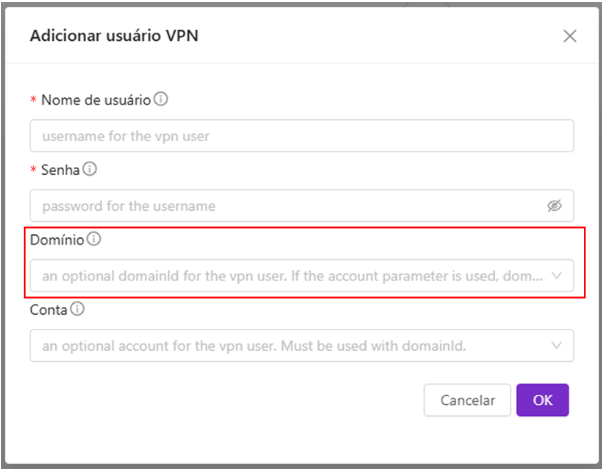Click the Adicionar usuário VPN title
Screen dimensions: 604x469
tap(114, 36)
